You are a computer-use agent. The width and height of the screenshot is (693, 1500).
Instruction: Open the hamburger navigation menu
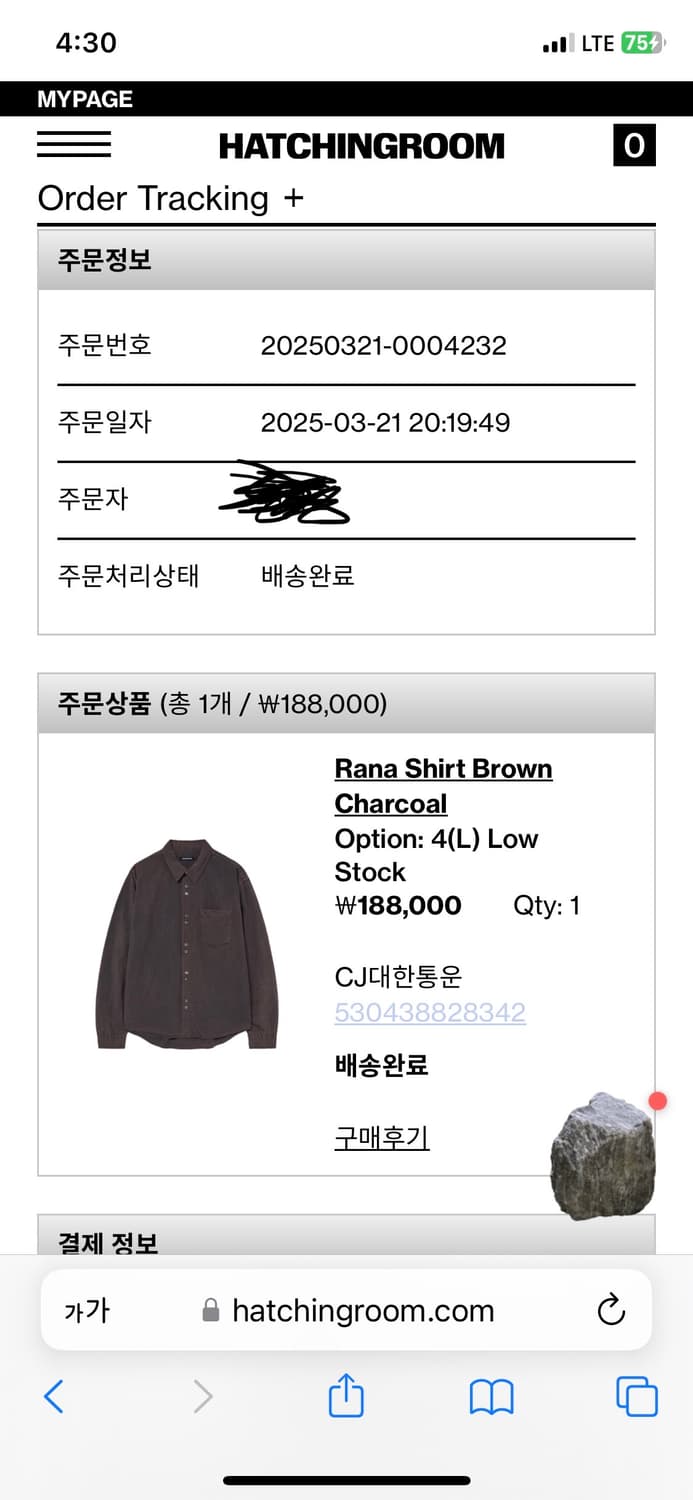74,146
